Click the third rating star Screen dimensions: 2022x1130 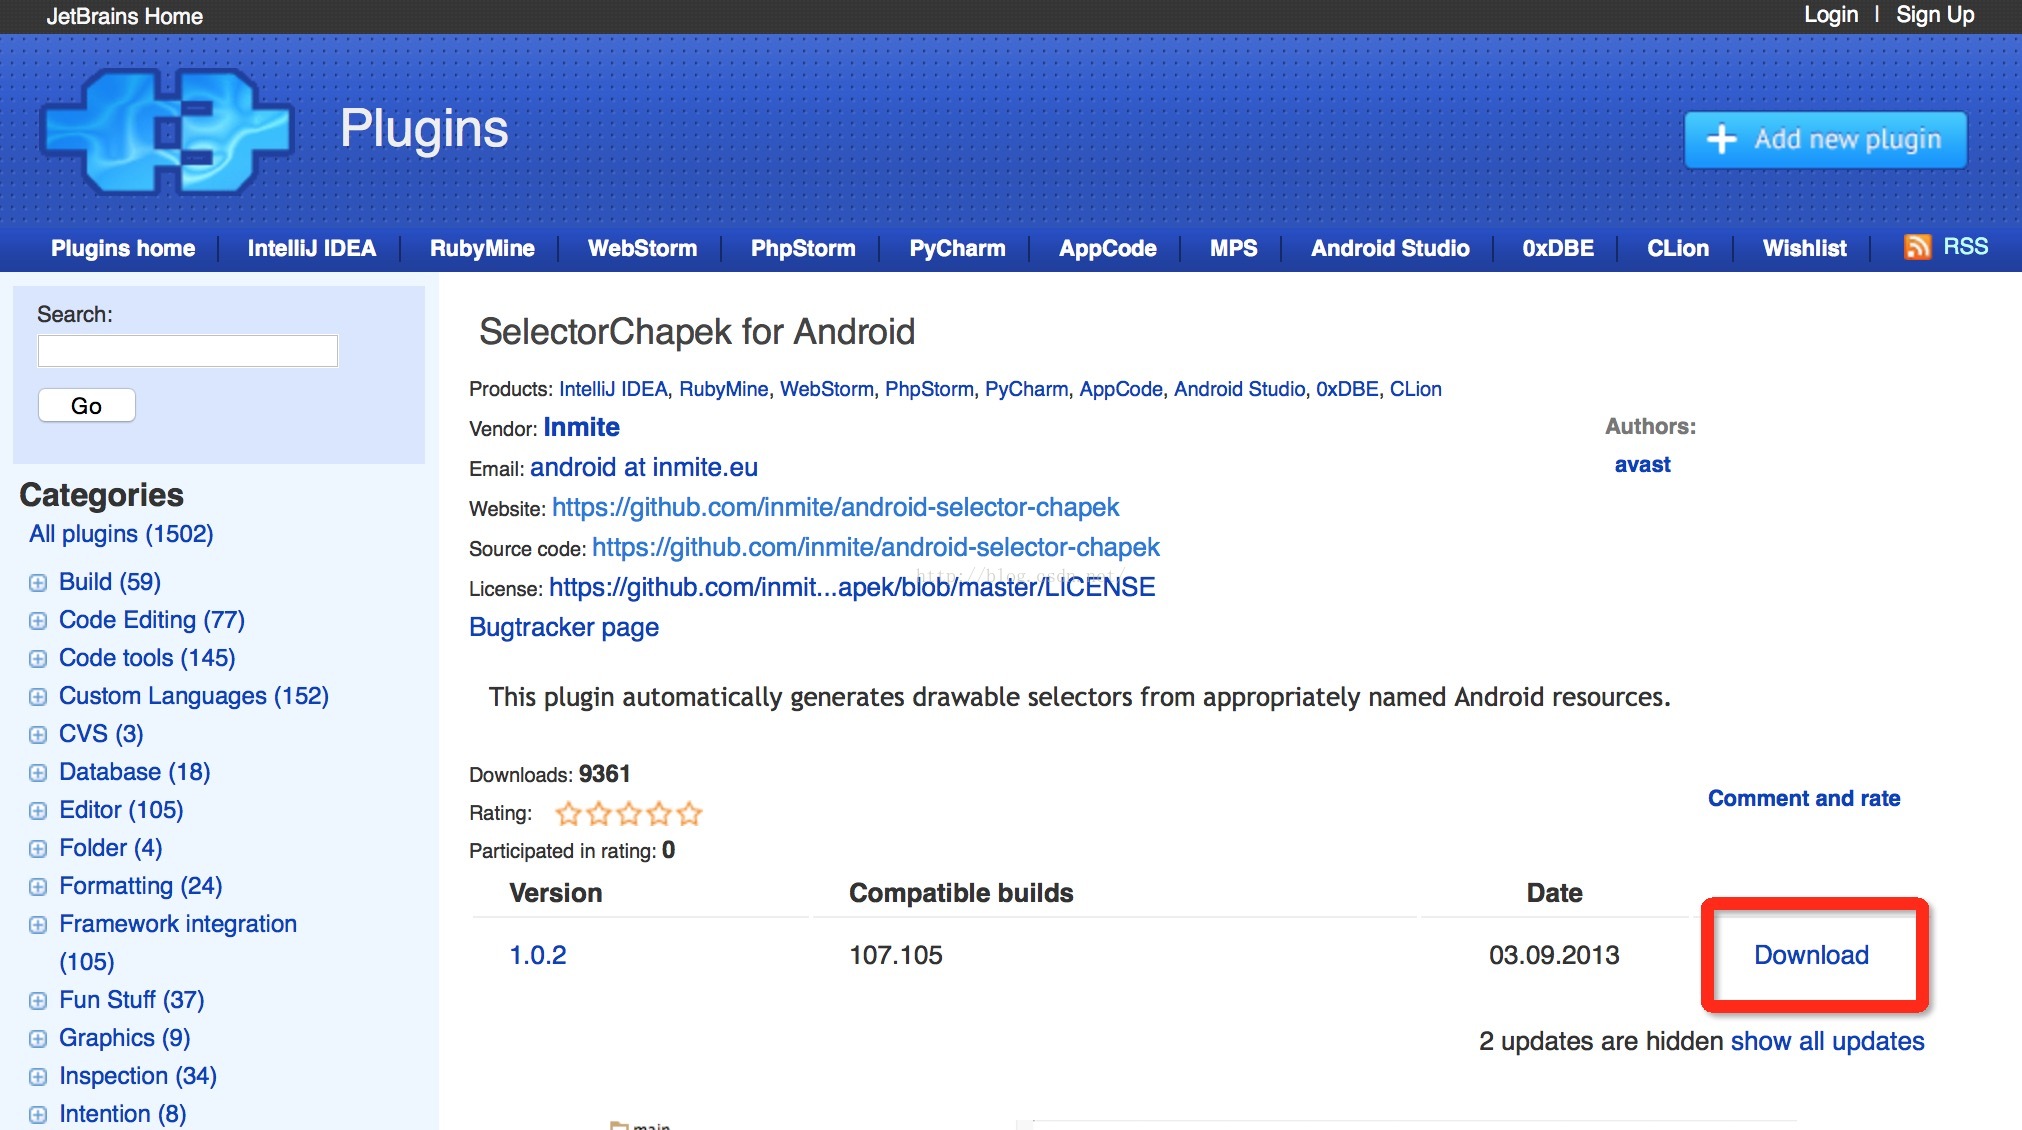point(628,813)
